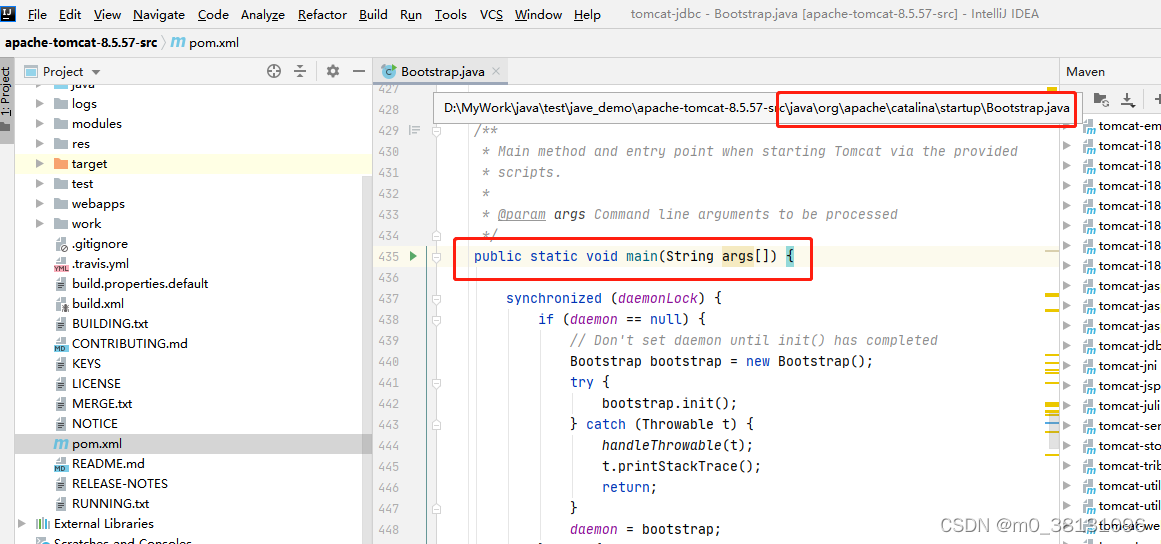
Task: Click line number 440 in gutter
Action: click(387, 362)
